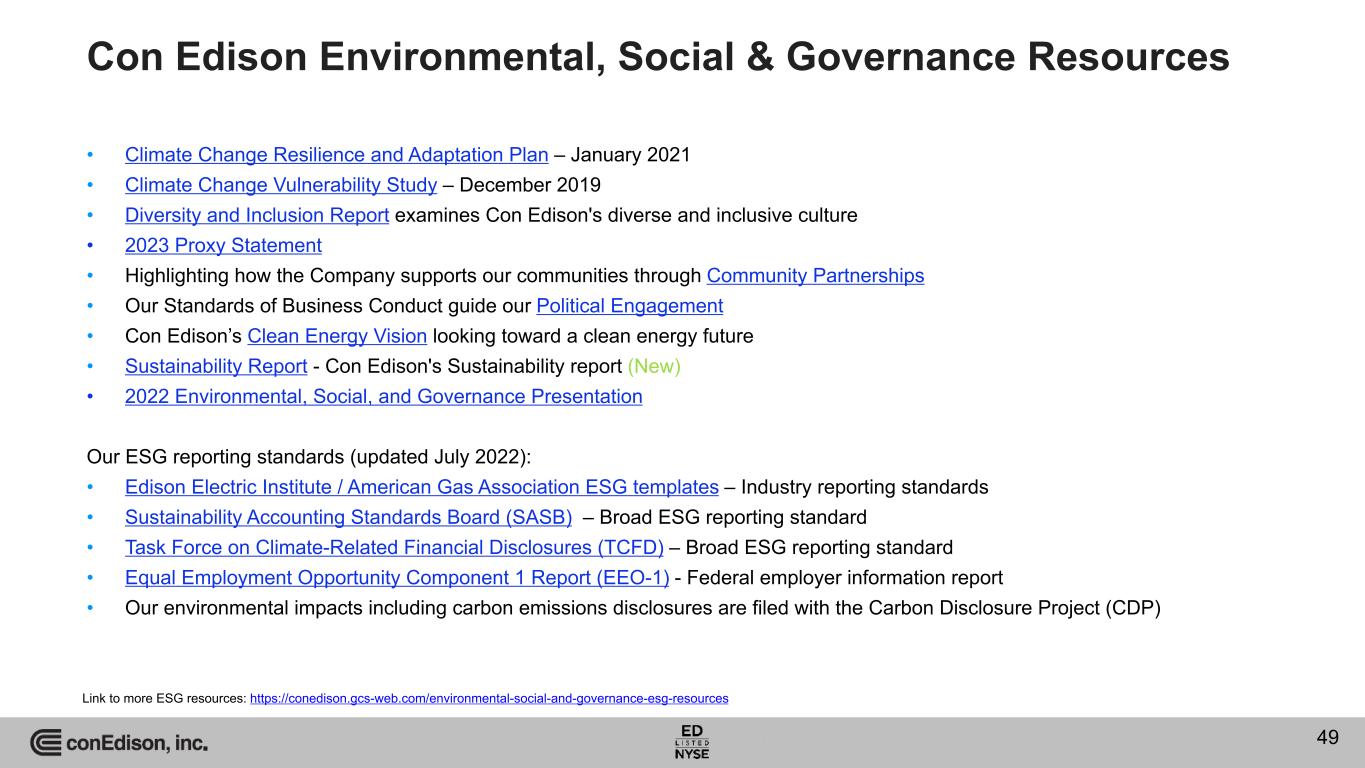Image resolution: width=1365 pixels, height=768 pixels.
Task: Click the slide title heading
Action: point(658,58)
